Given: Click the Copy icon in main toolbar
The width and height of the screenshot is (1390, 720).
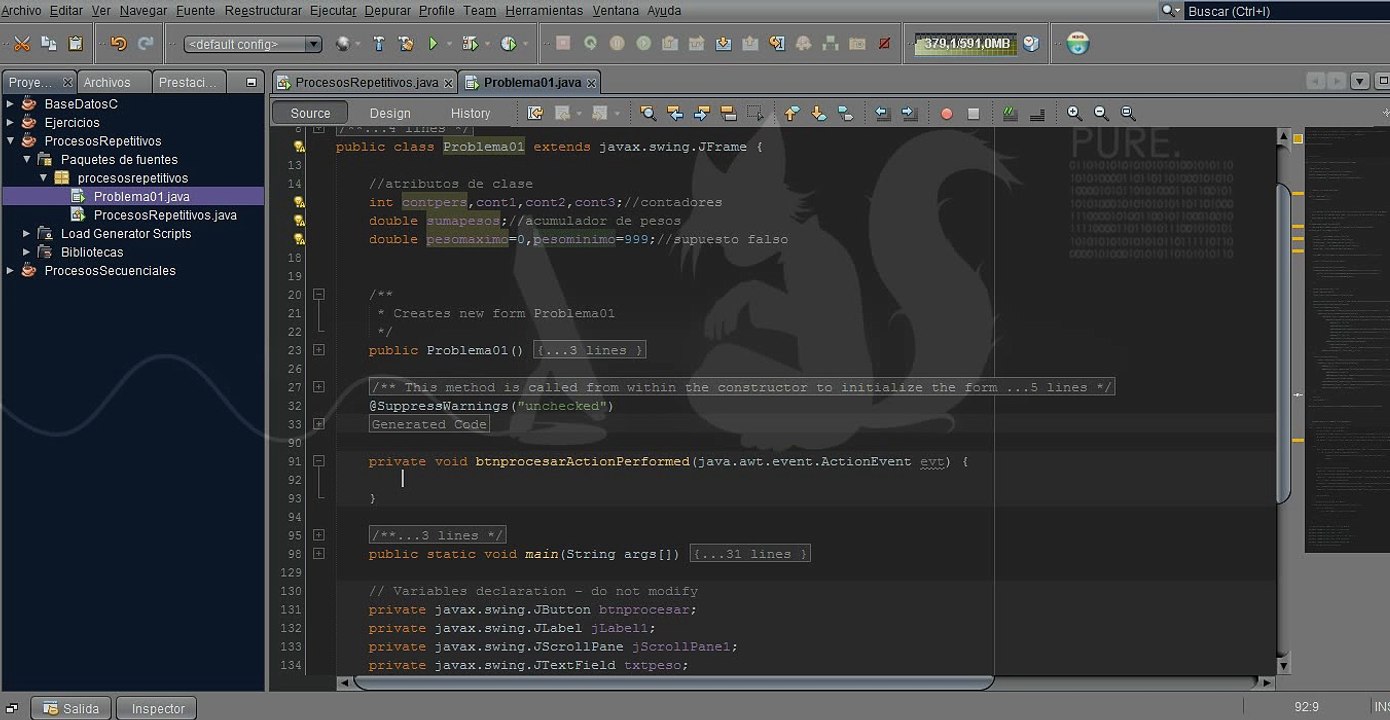Looking at the screenshot, I should click(48, 44).
